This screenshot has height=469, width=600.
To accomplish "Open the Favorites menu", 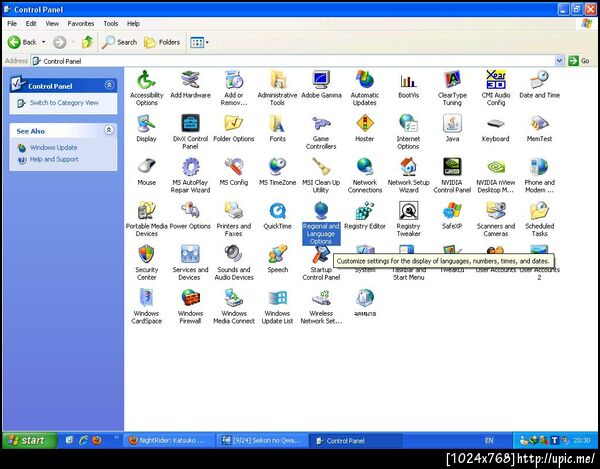I will click(81, 24).
